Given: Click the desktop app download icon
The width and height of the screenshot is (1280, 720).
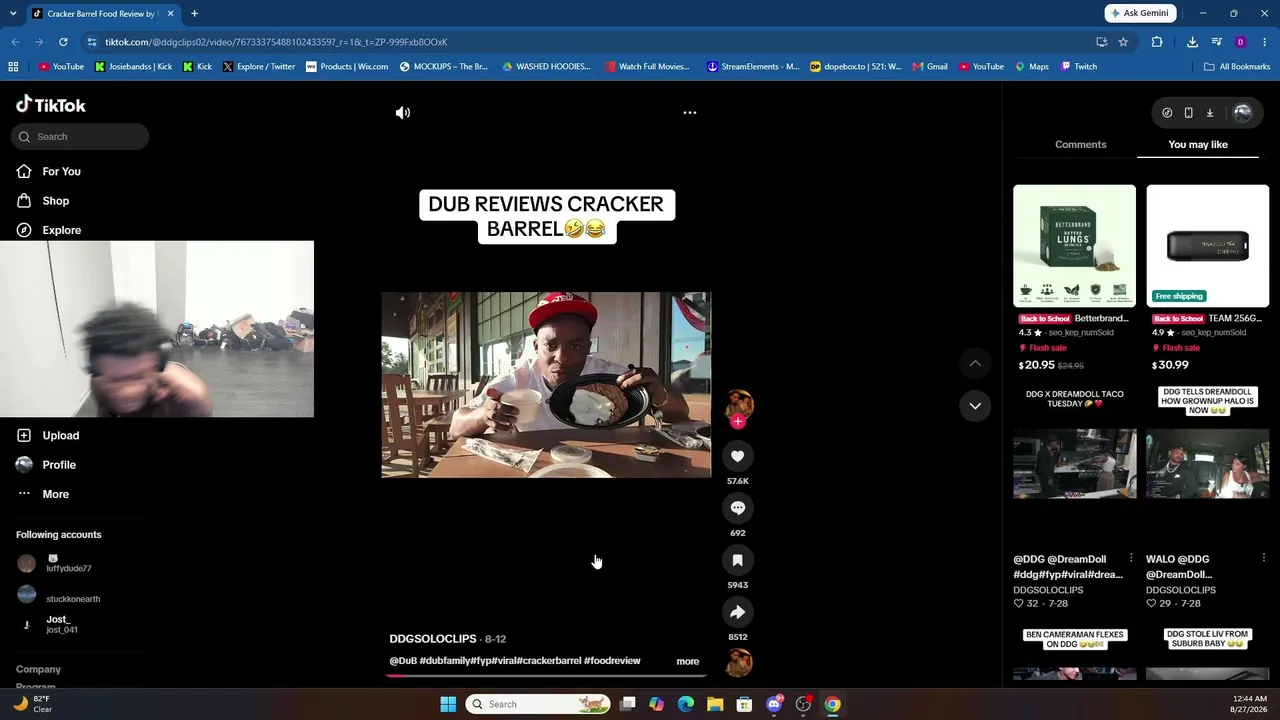Looking at the screenshot, I should pos(1209,113).
